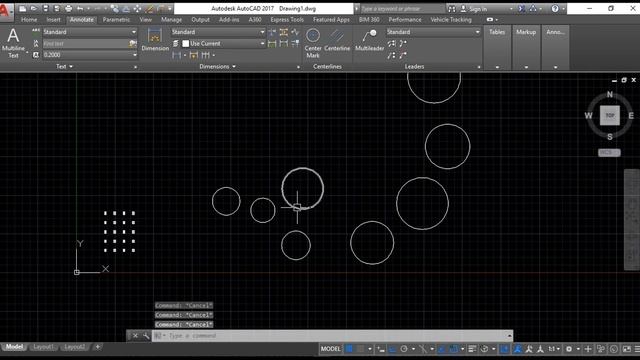Viewport: 640px width, 360px height.
Task: Click the WCS button under ViewCube
Action: [609, 152]
